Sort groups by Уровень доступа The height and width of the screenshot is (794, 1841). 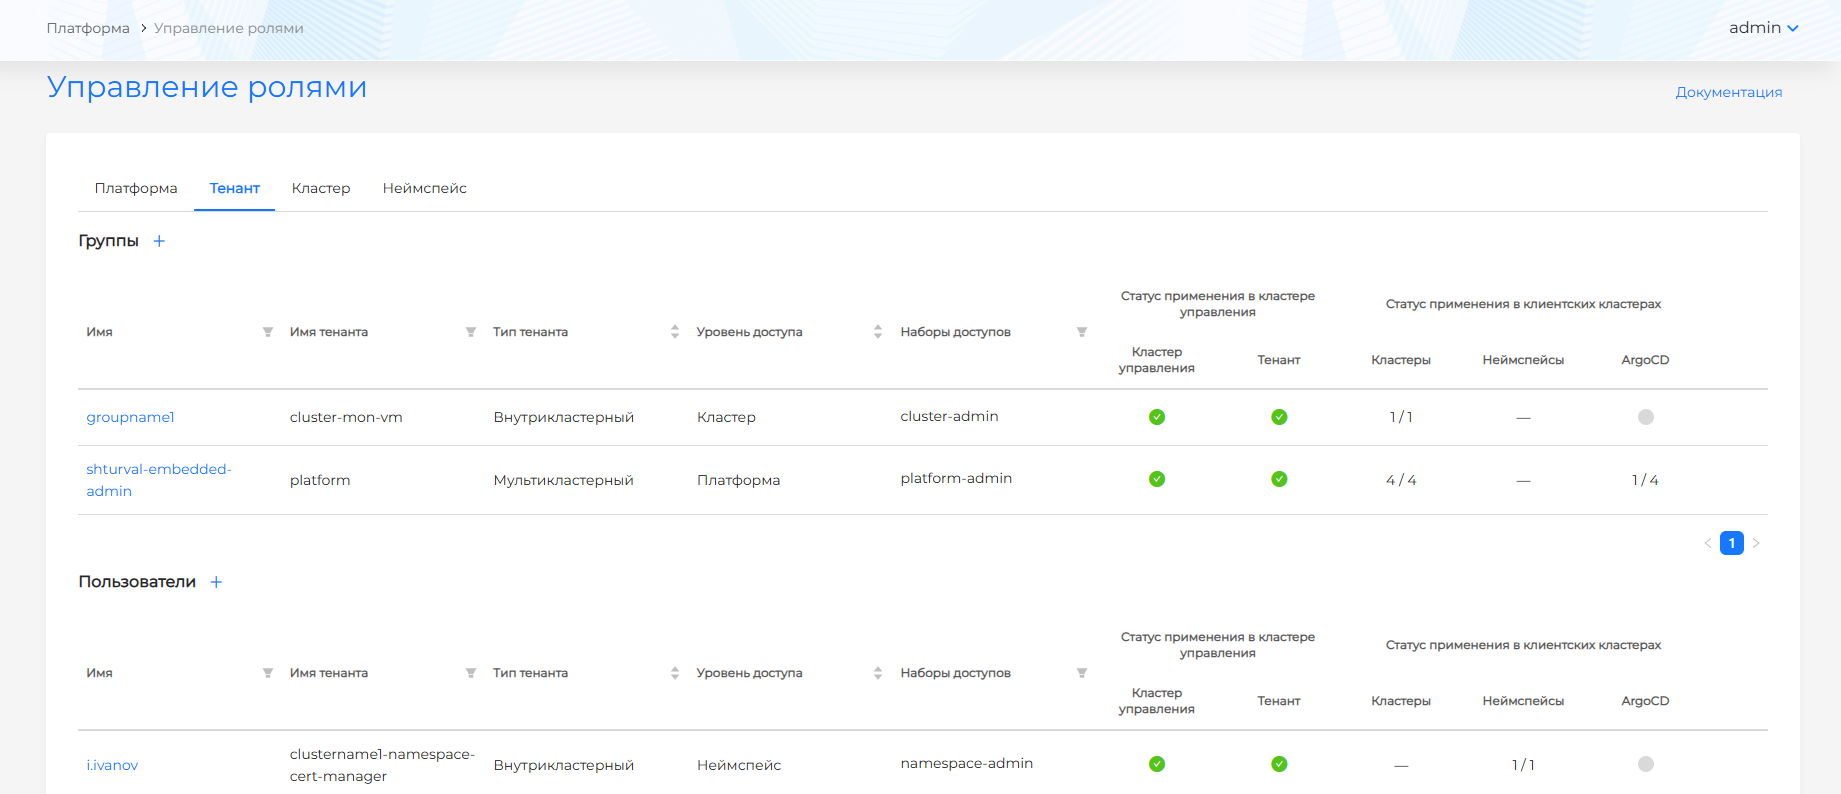pyautogui.click(x=878, y=332)
